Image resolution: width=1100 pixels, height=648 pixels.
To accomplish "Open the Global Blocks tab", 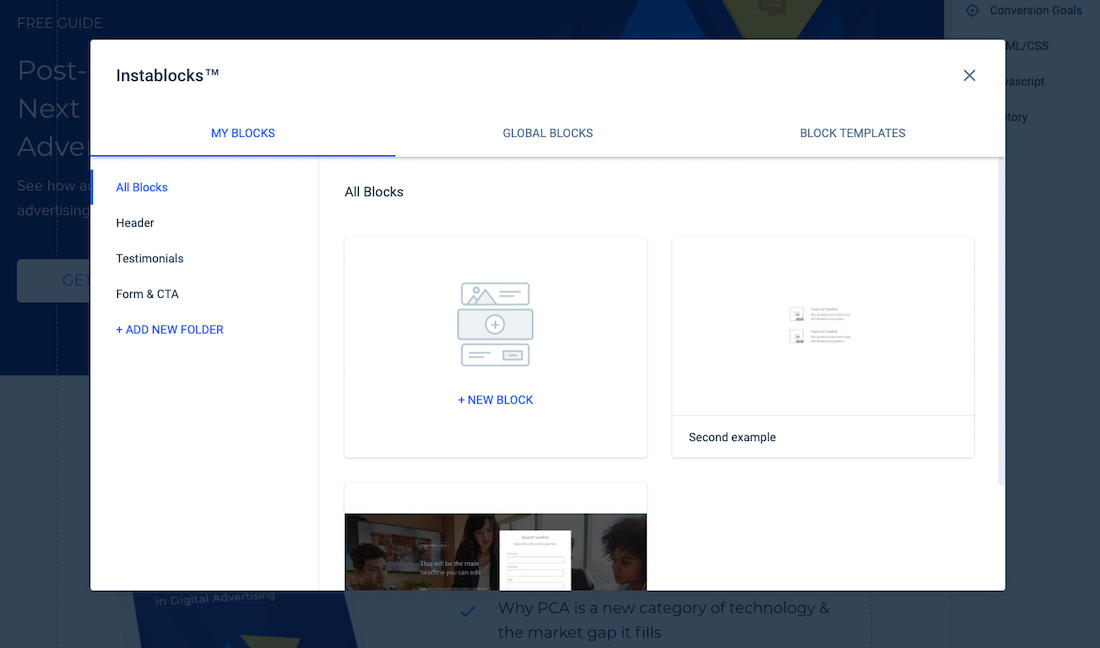I will [x=547, y=133].
